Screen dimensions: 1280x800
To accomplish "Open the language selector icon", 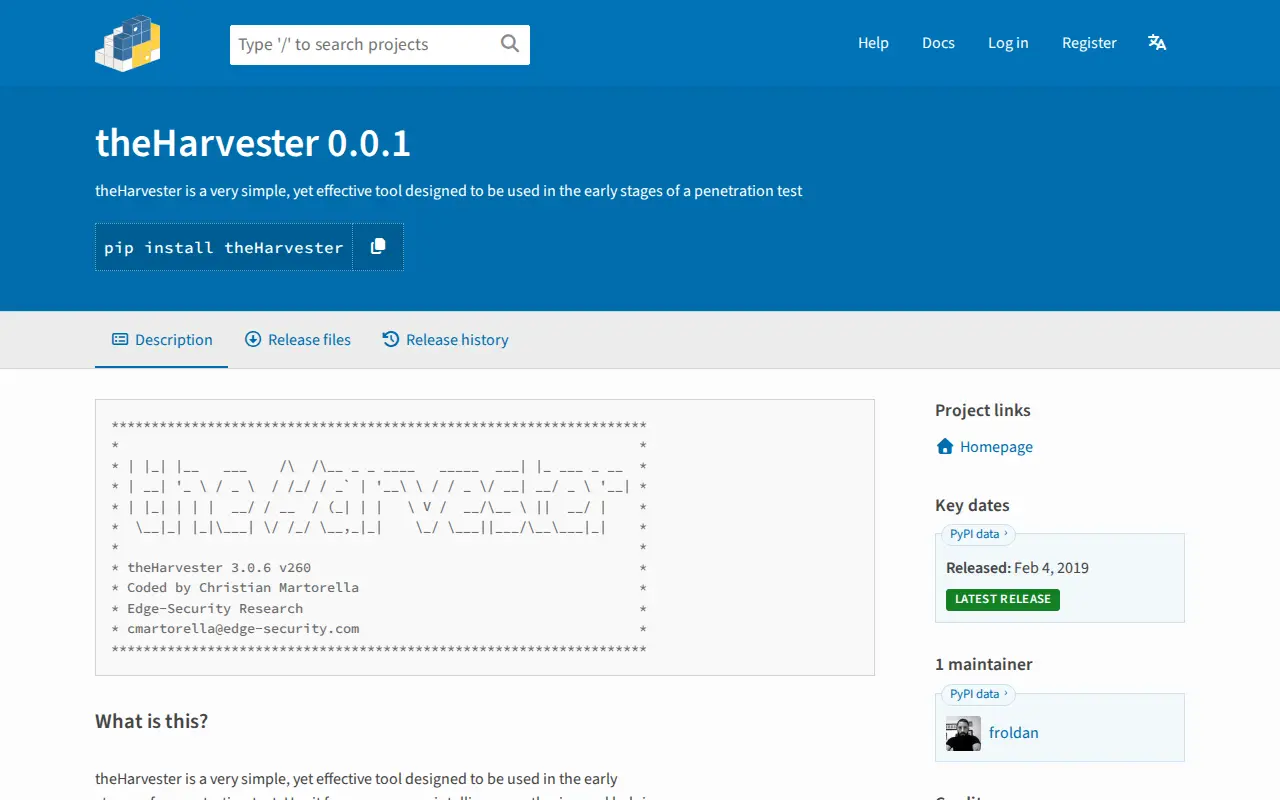I will (x=1157, y=43).
